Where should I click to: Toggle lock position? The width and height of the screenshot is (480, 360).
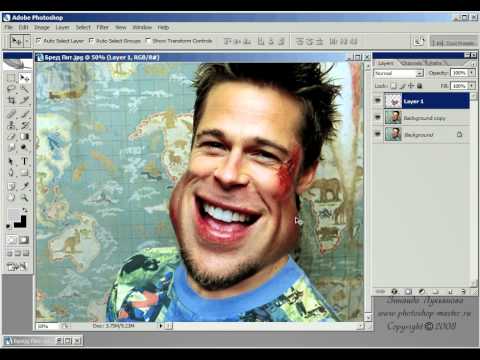(x=411, y=86)
